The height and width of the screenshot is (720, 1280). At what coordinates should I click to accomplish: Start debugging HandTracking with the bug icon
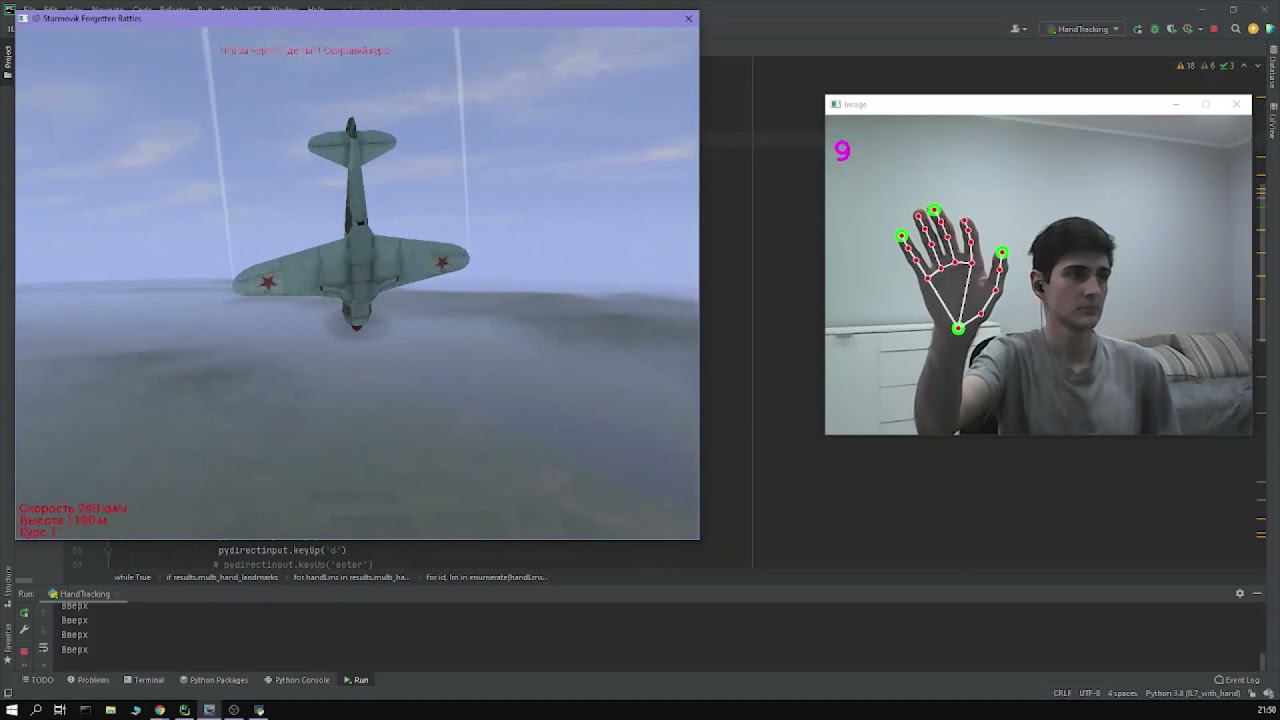(x=1154, y=29)
